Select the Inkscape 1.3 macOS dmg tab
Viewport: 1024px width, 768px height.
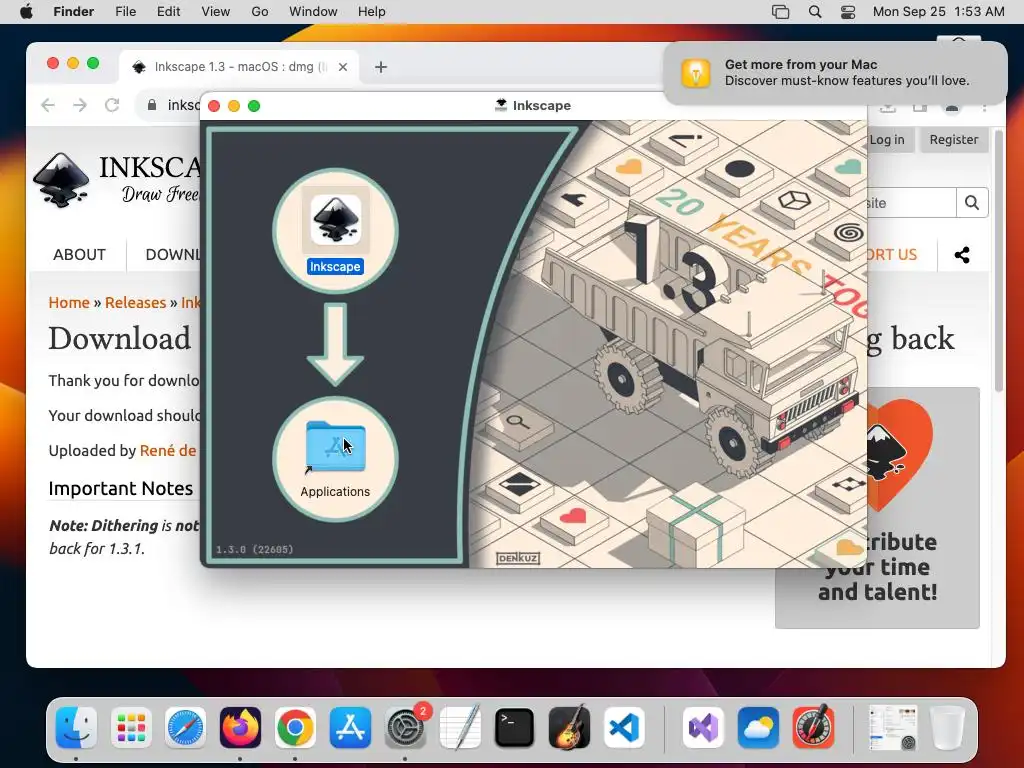click(x=239, y=67)
